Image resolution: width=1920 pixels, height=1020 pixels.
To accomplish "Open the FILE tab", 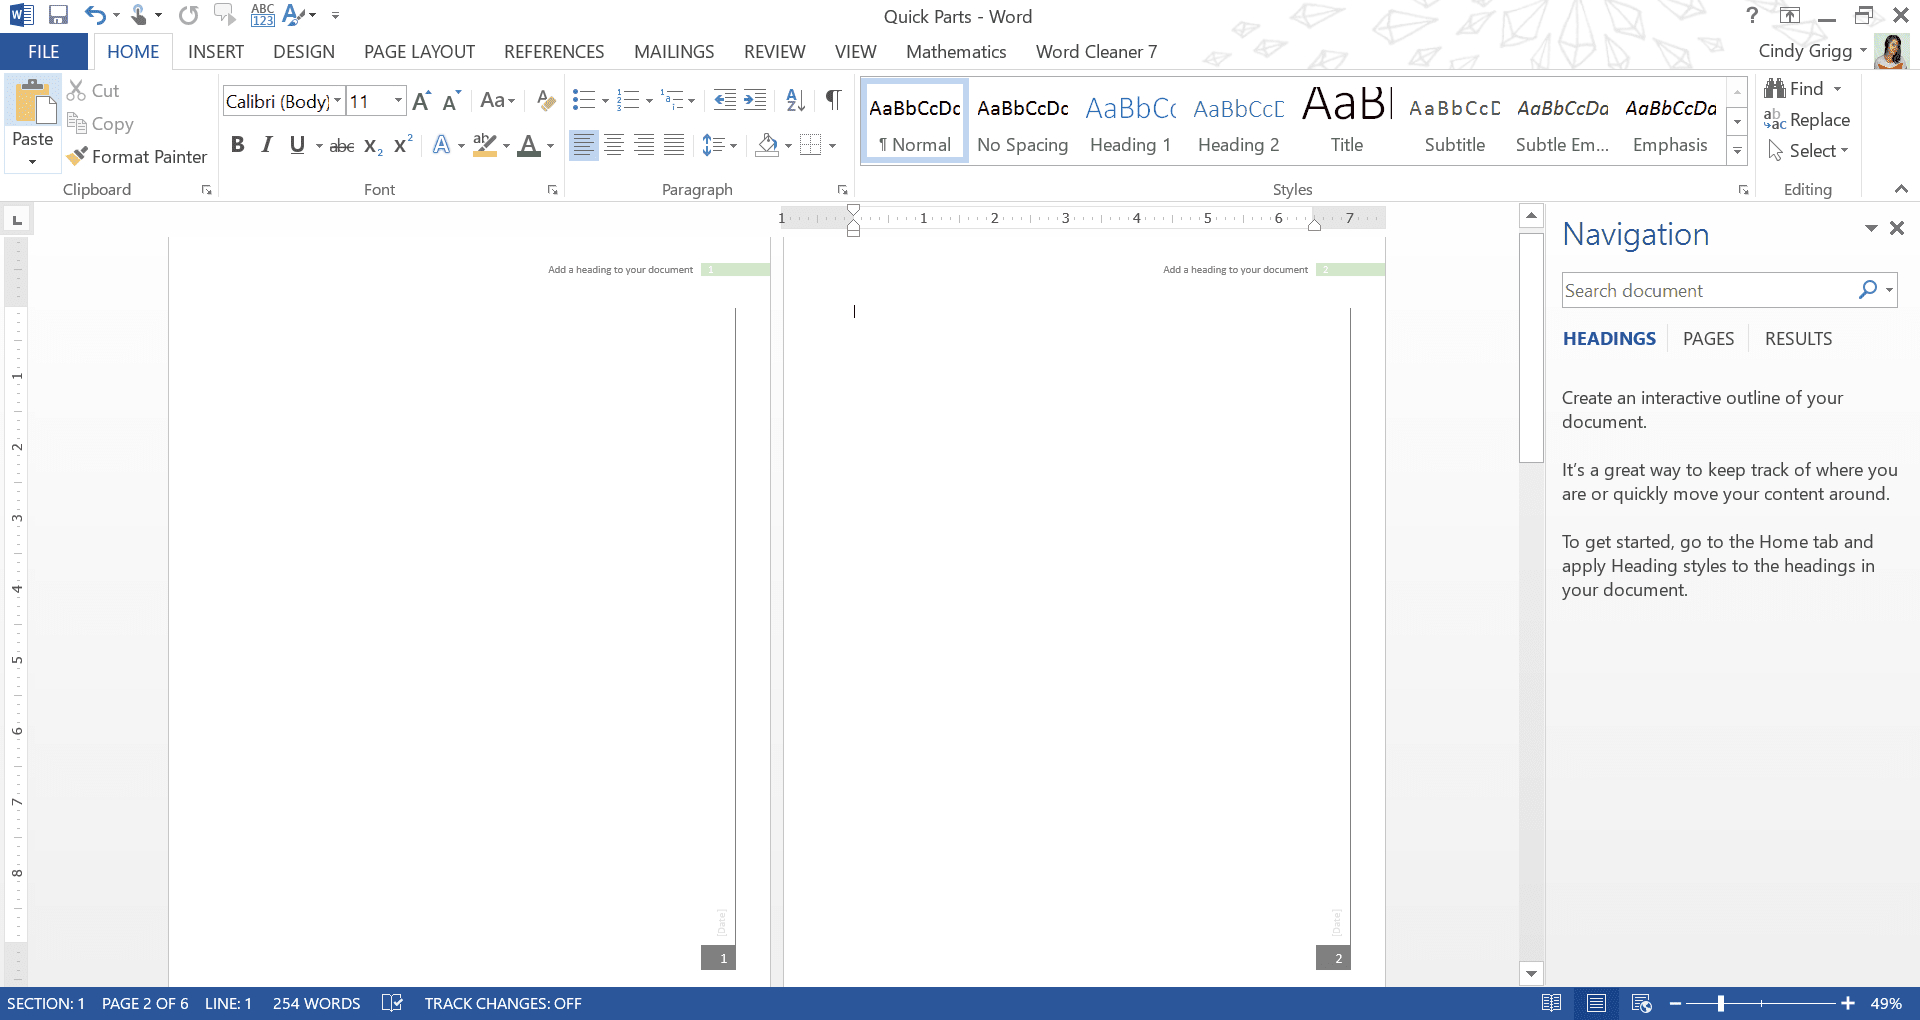I will (x=44, y=52).
